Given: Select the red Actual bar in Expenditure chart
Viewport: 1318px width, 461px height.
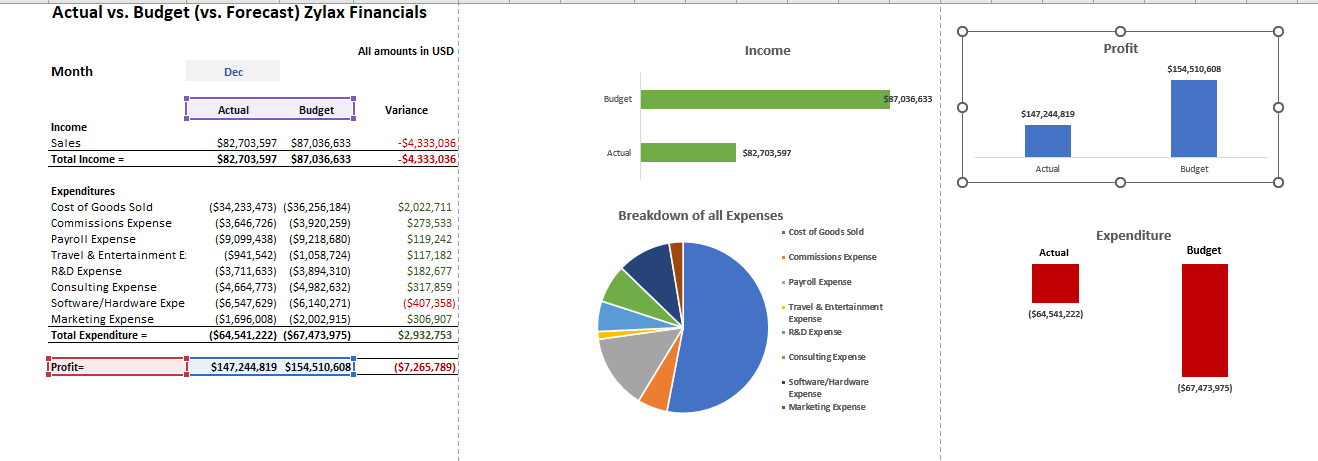Looking at the screenshot, I should point(1055,283).
